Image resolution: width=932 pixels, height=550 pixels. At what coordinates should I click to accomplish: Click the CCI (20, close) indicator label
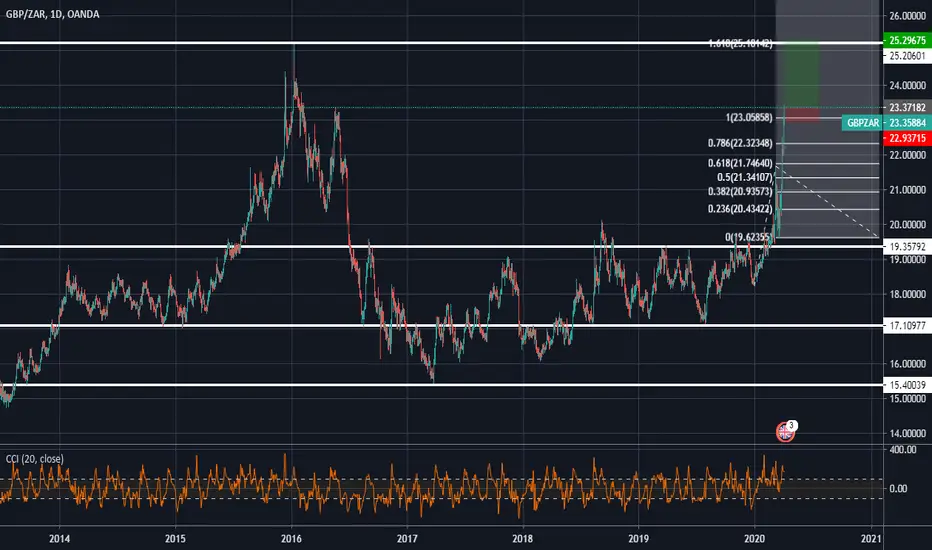pyautogui.click(x=34, y=459)
